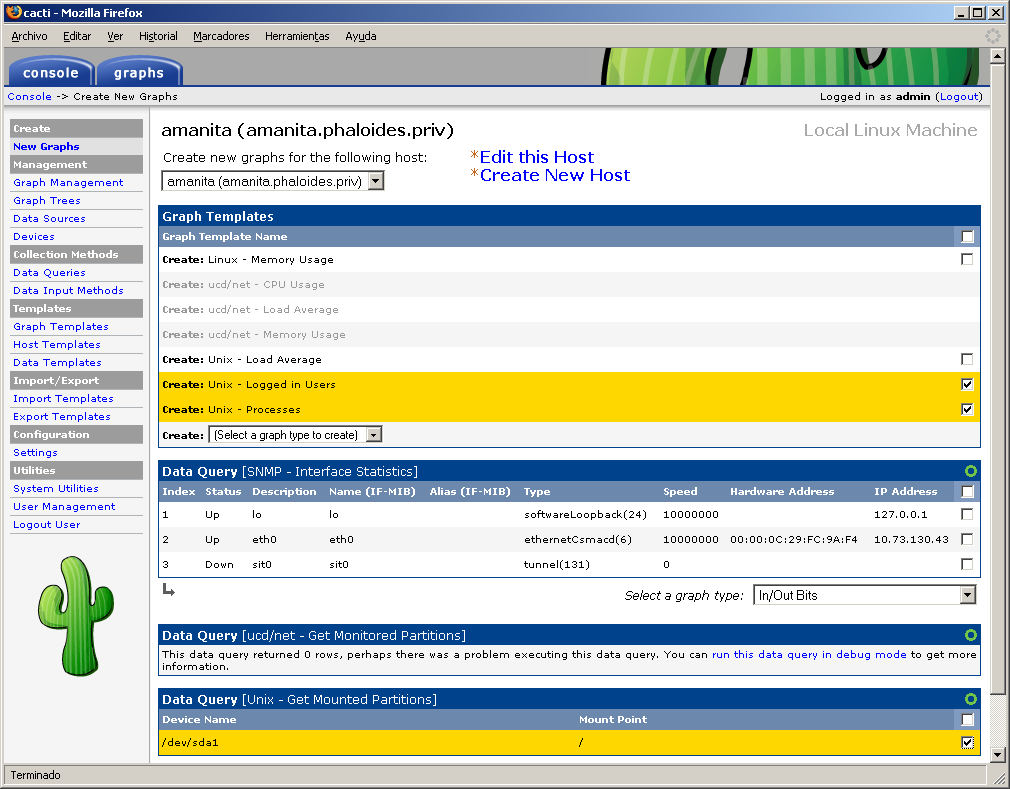The height and width of the screenshot is (789, 1010).
Task: Open User Management in sidebar
Action: point(64,507)
